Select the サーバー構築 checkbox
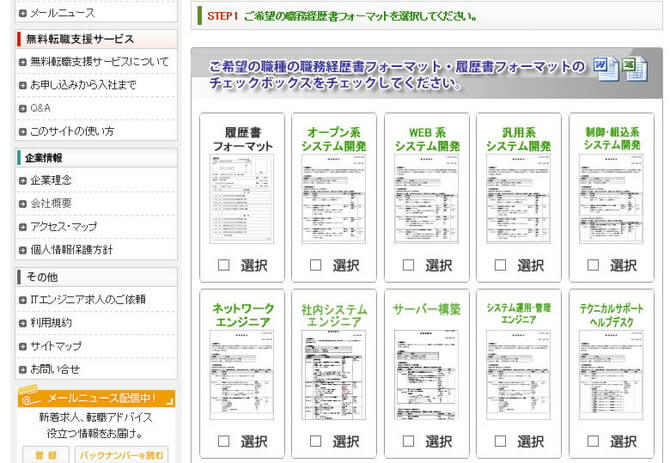Viewport: 670px width, 463px height. click(408, 441)
